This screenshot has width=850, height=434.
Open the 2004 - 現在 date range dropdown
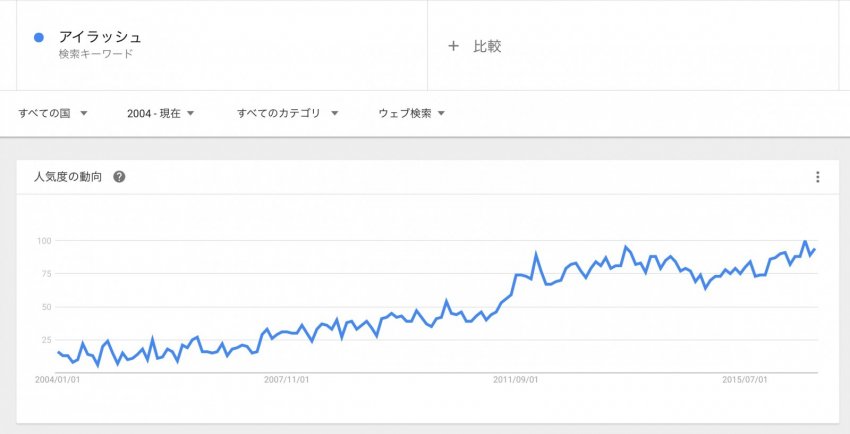(160, 113)
